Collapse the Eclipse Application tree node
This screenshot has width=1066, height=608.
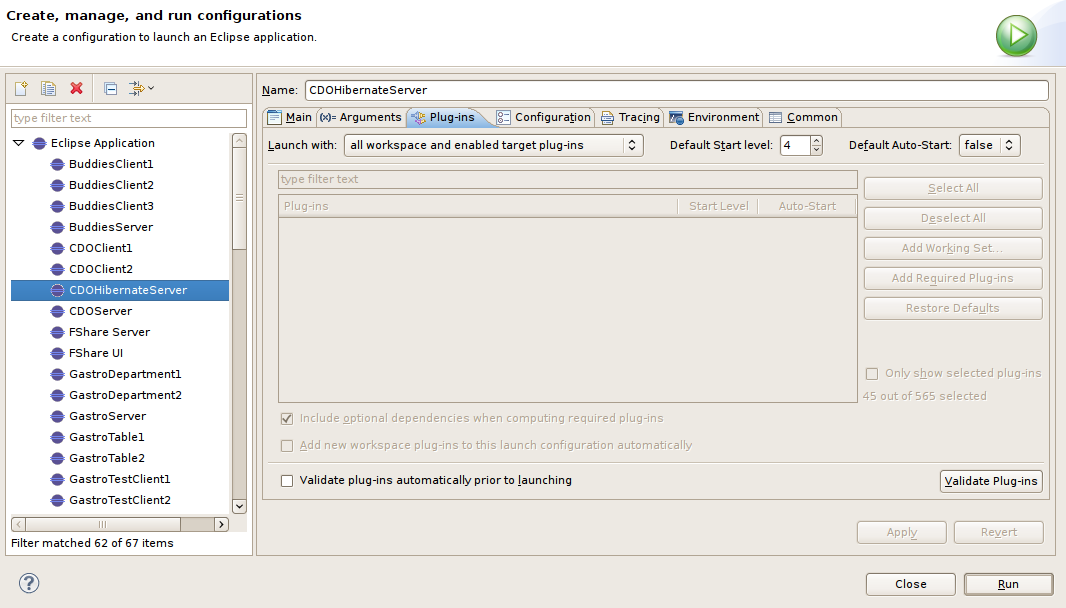(18, 142)
